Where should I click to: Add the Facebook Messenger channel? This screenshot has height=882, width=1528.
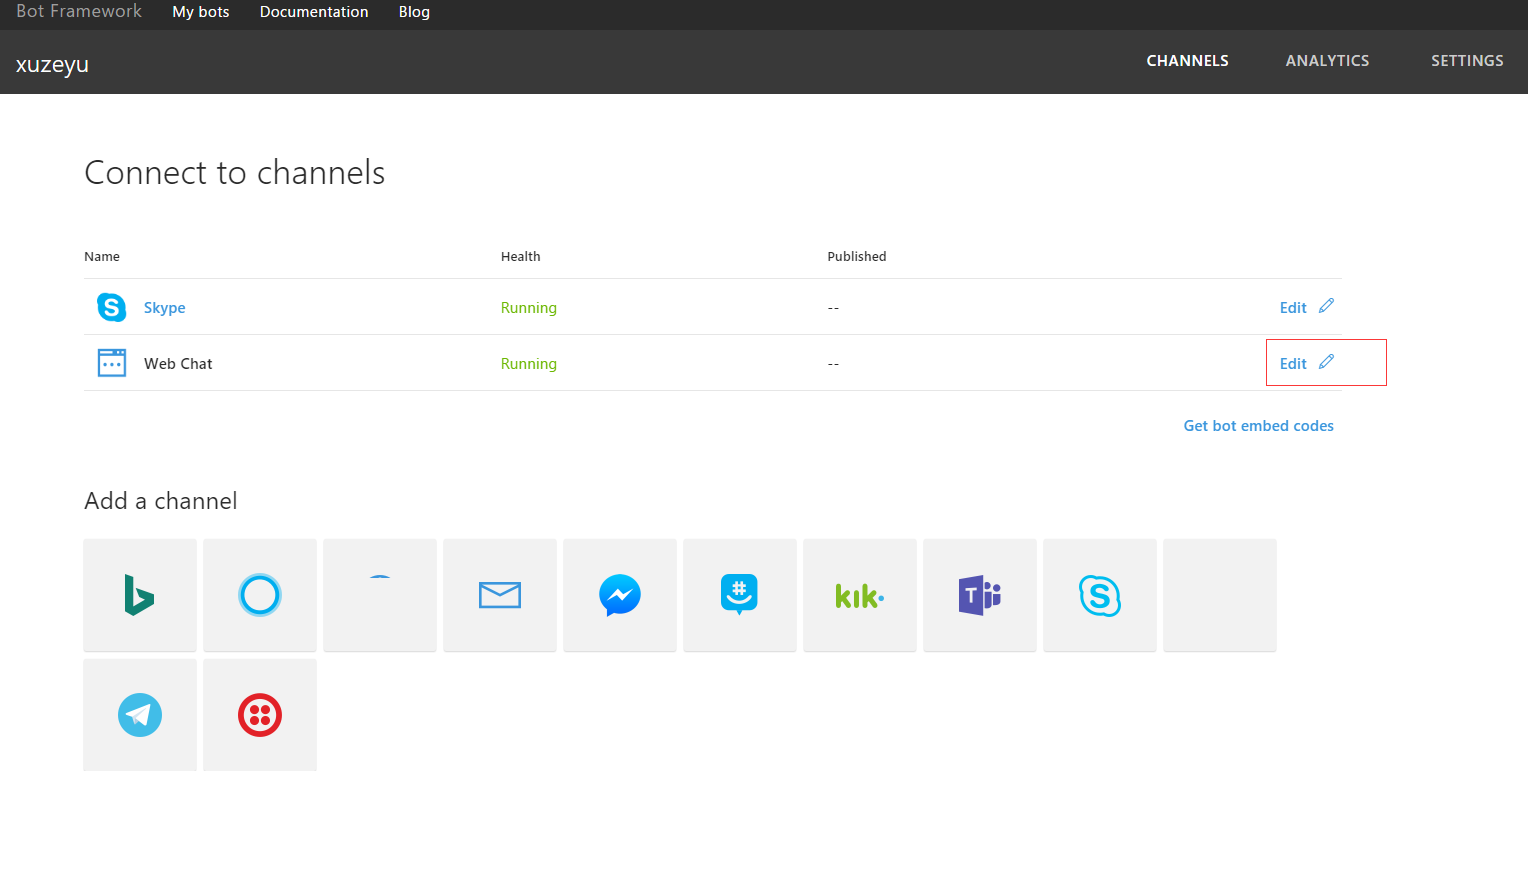click(620, 595)
